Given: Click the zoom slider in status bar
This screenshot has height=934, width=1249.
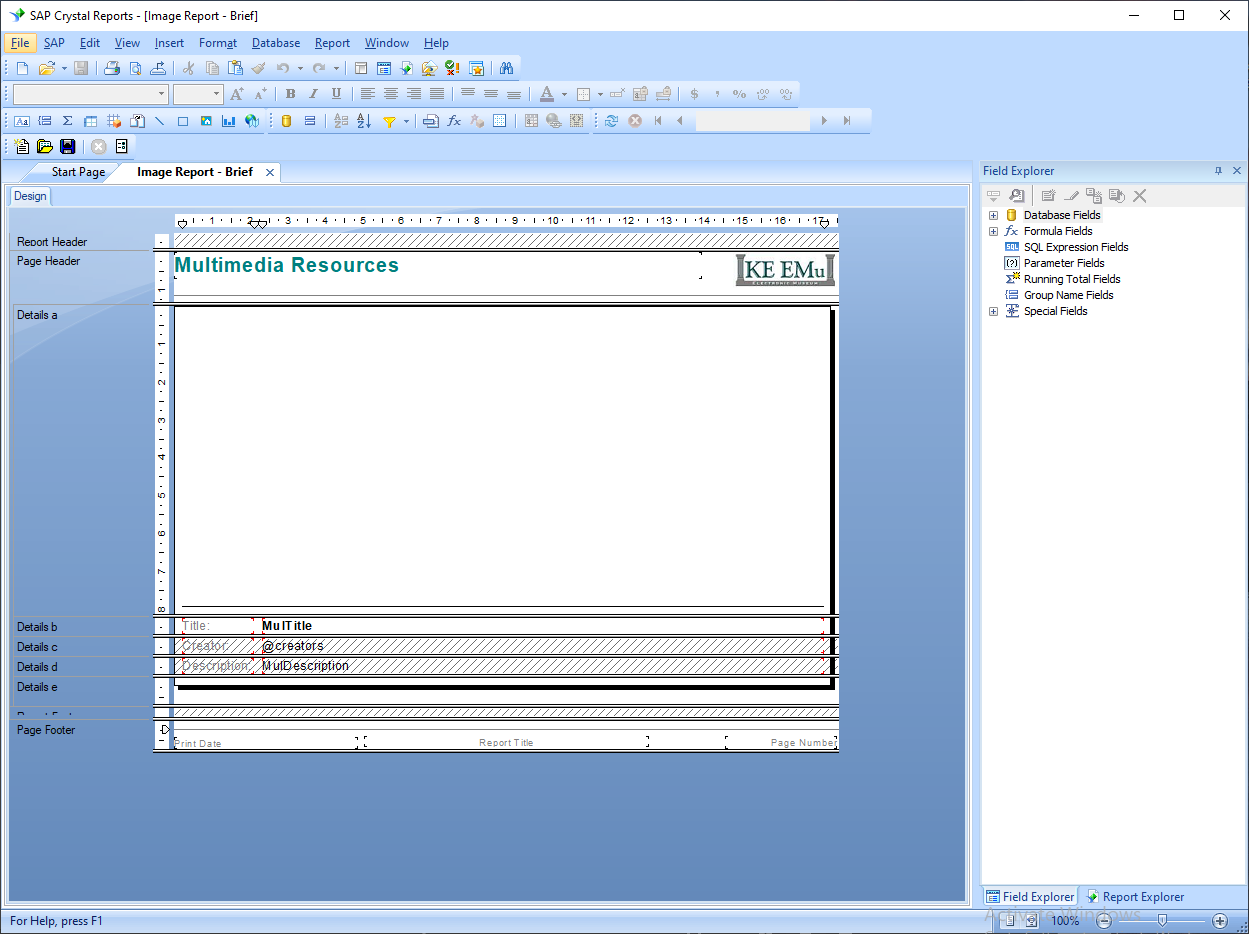Looking at the screenshot, I should (1161, 920).
